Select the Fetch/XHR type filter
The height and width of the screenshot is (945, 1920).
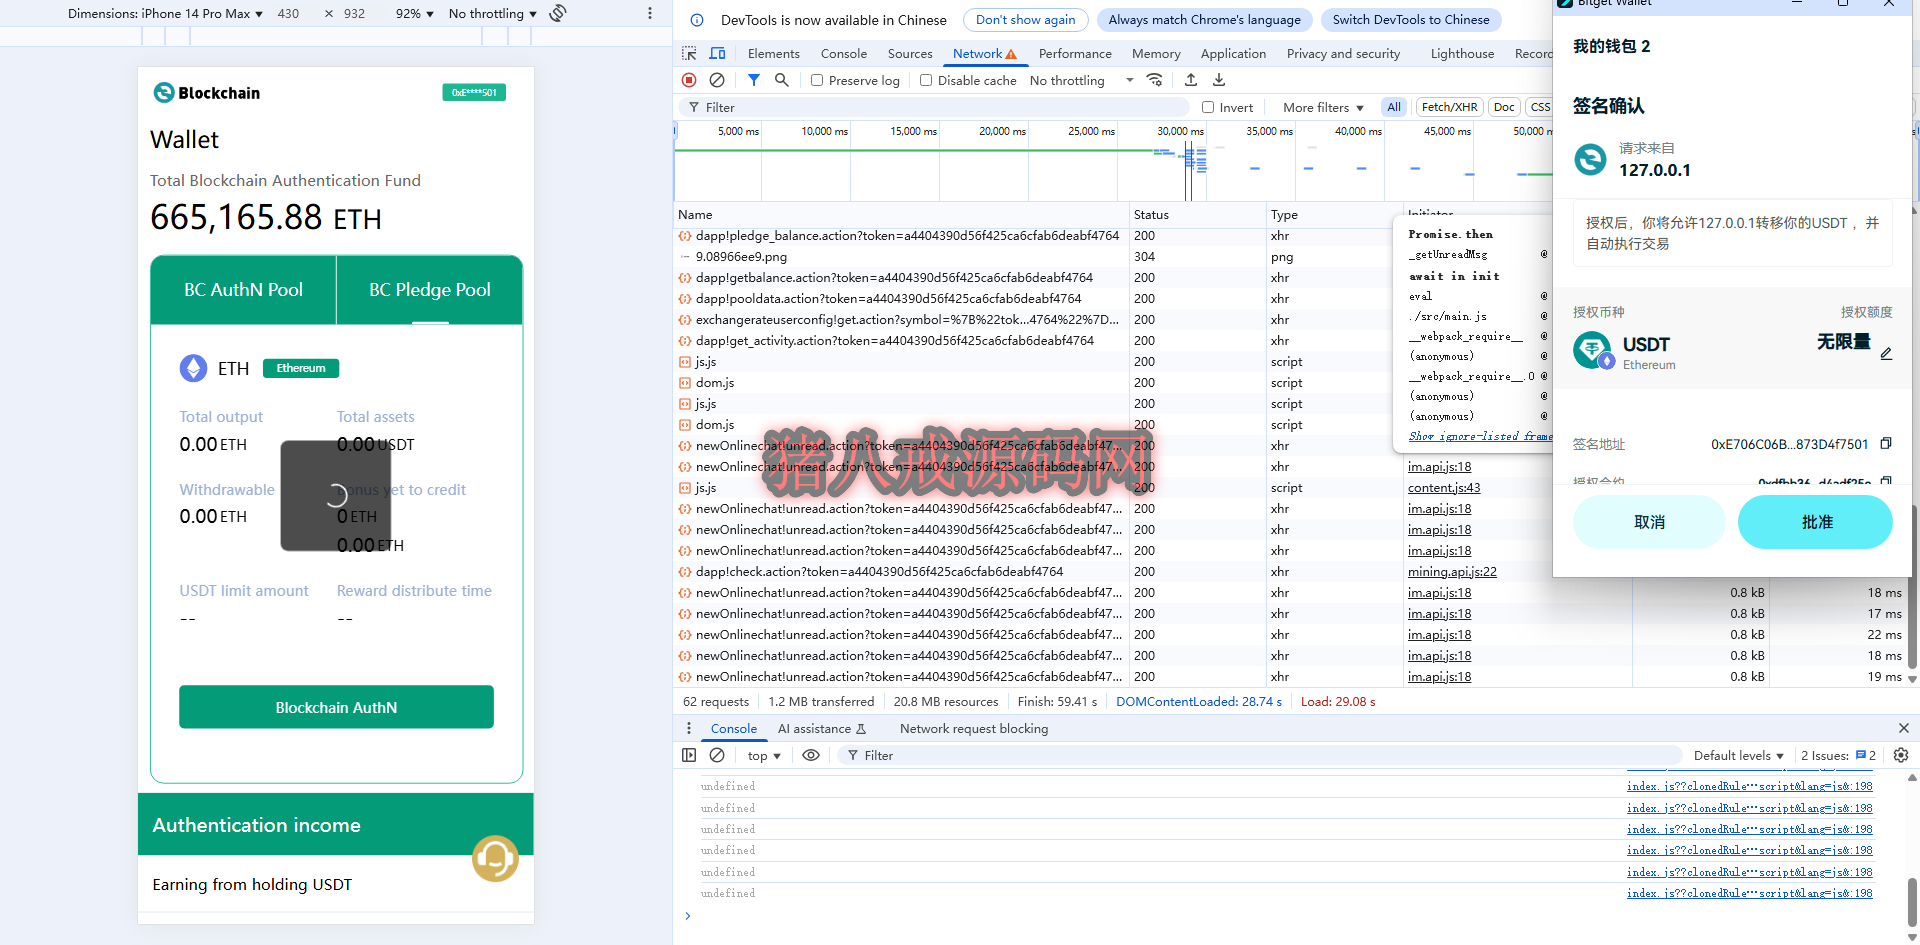pos(1449,107)
